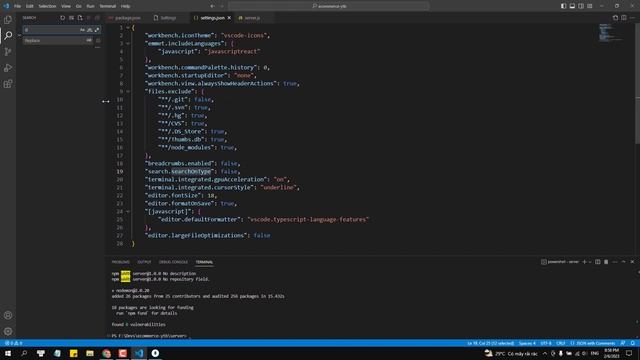The image size is (640, 360).
Task: Collapse the Replace field with the chevron
Action: pyautogui.click(x=19, y=35)
